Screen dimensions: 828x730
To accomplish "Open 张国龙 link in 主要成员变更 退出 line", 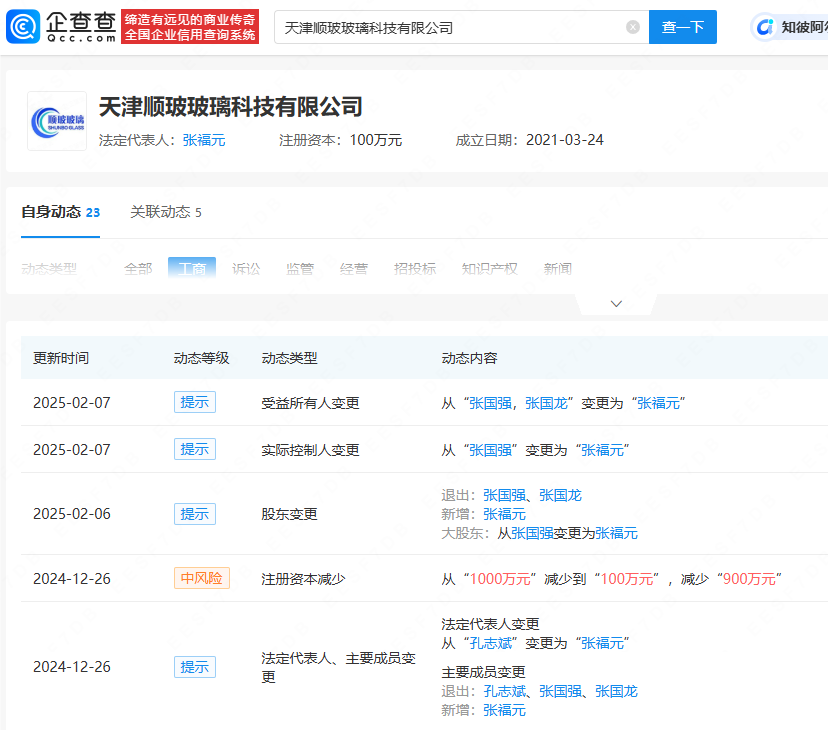I will [x=616, y=691].
